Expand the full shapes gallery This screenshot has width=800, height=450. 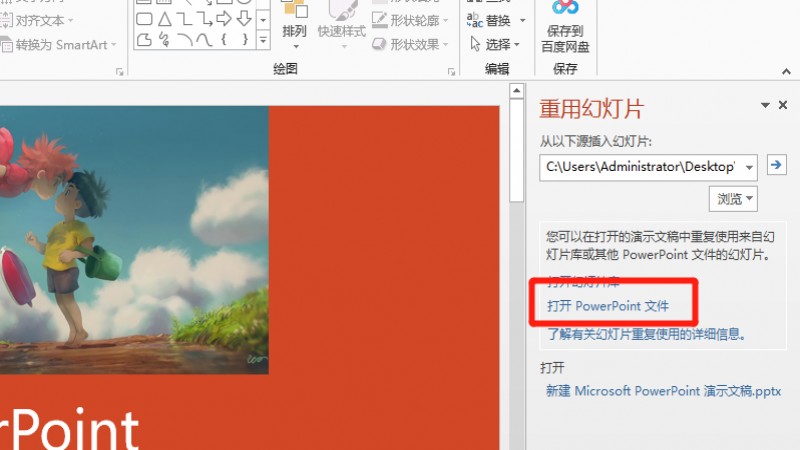pyautogui.click(x=263, y=40)
